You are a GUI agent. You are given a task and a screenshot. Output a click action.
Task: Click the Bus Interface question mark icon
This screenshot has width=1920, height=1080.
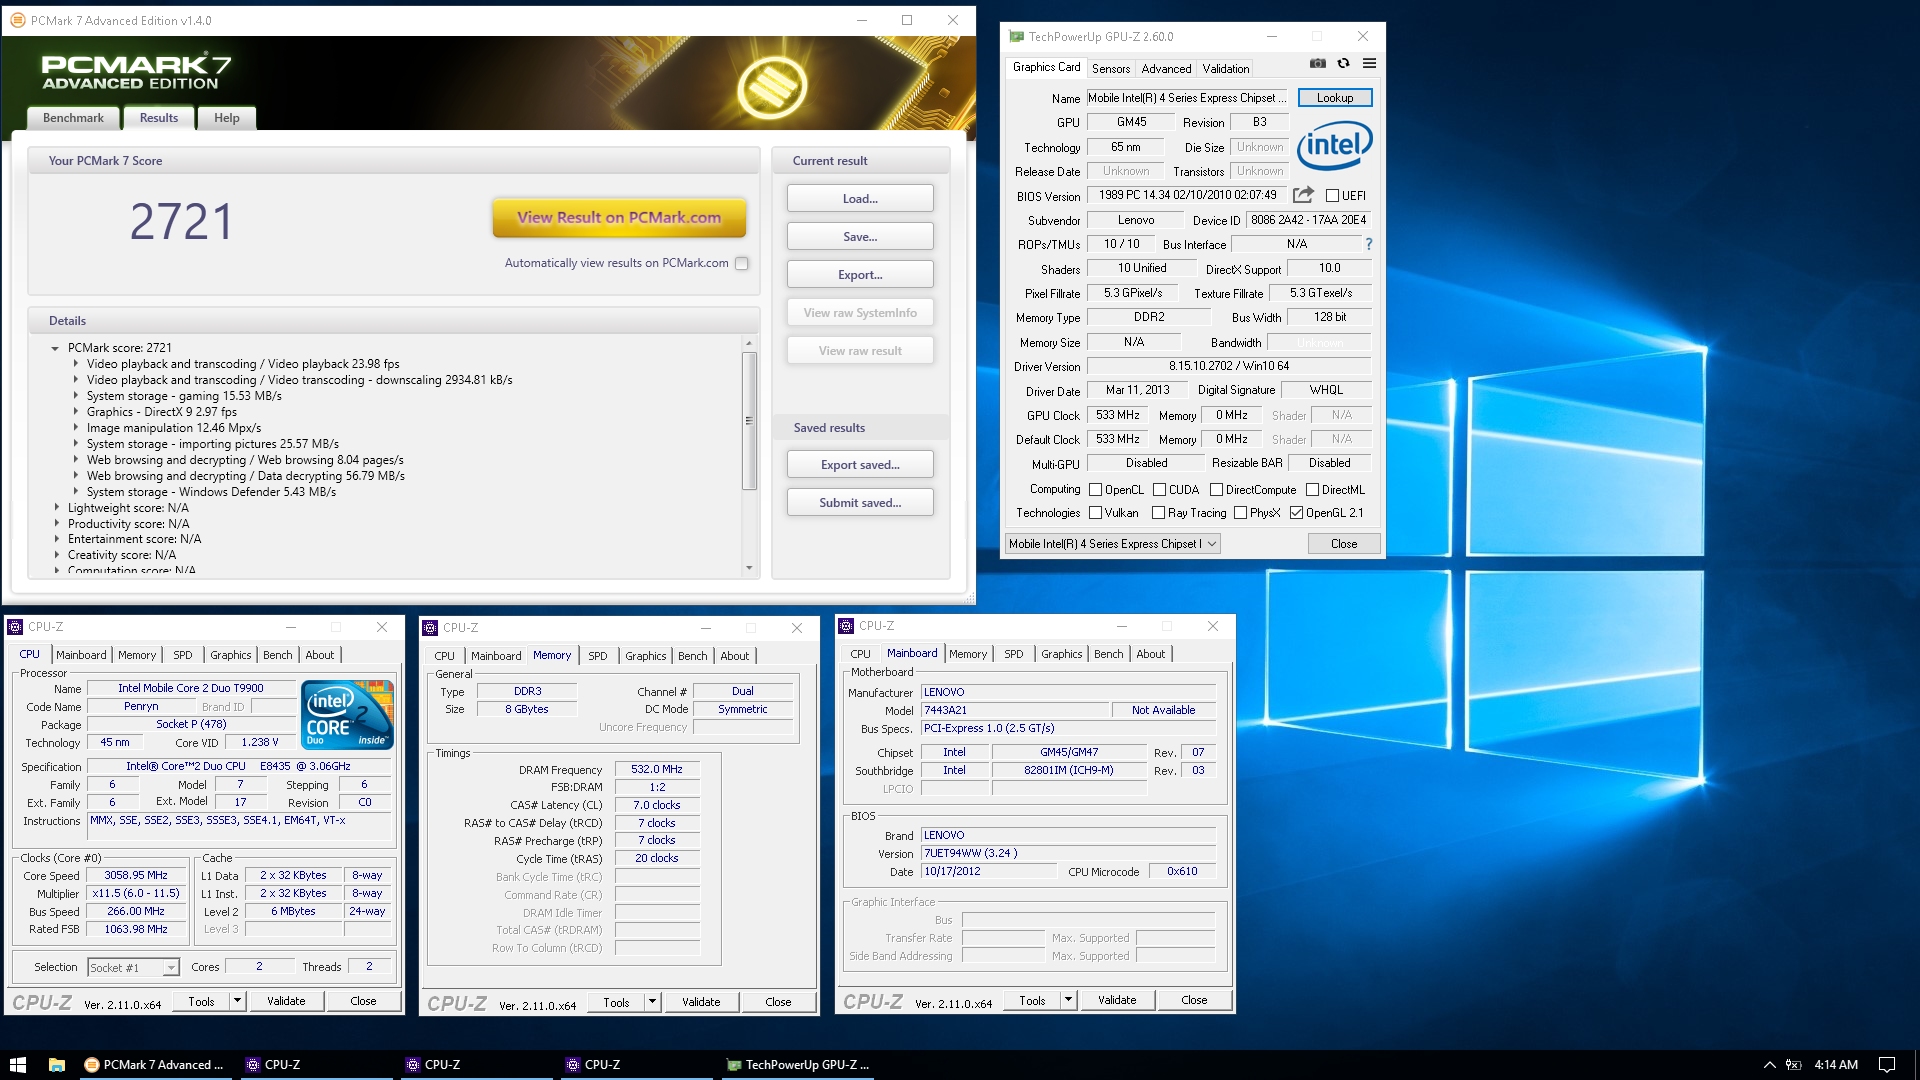[1369, 244]
